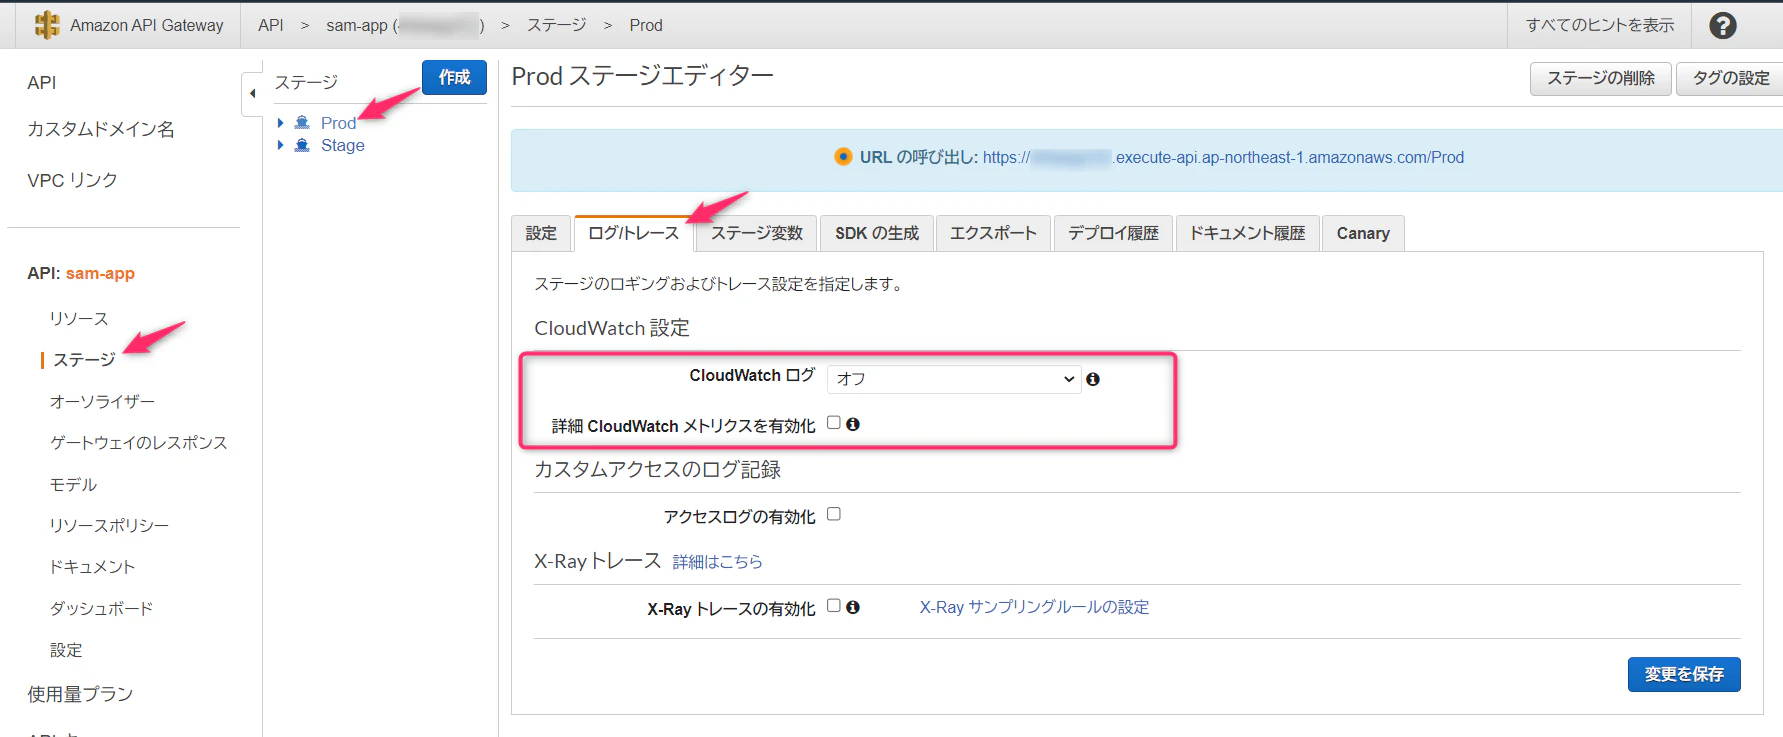1783x737 pixels.
Task: Collapse the stage panel with the left arrow handle
Action: (x=252, y=93)
